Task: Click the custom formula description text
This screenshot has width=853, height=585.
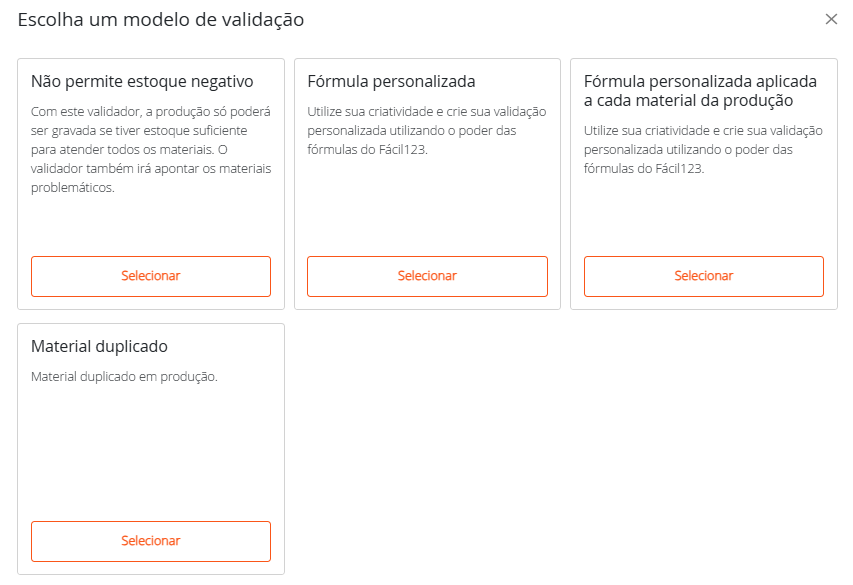Action: (x=425, y=130)
